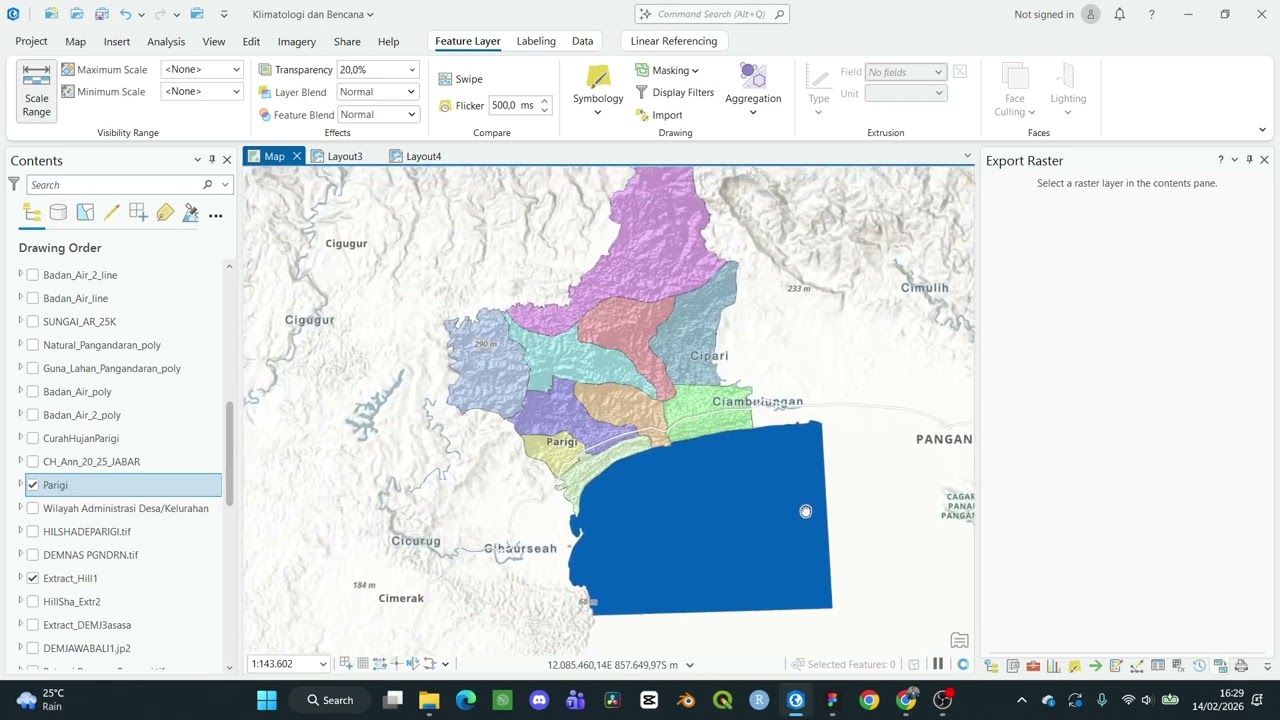
Task: Uncheck the Parigi layer checkbox
Action: [x=33, y=485]
